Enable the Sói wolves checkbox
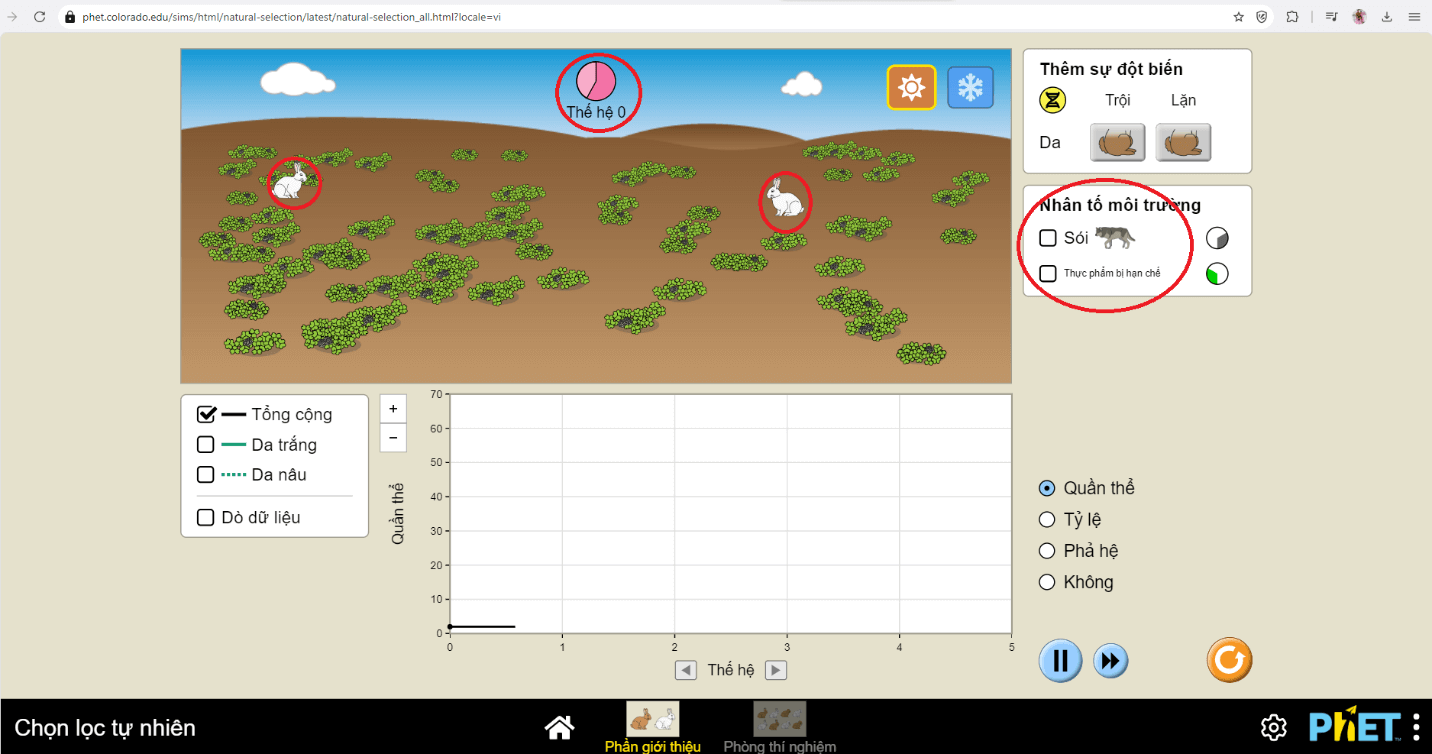 pos(1048,238)
